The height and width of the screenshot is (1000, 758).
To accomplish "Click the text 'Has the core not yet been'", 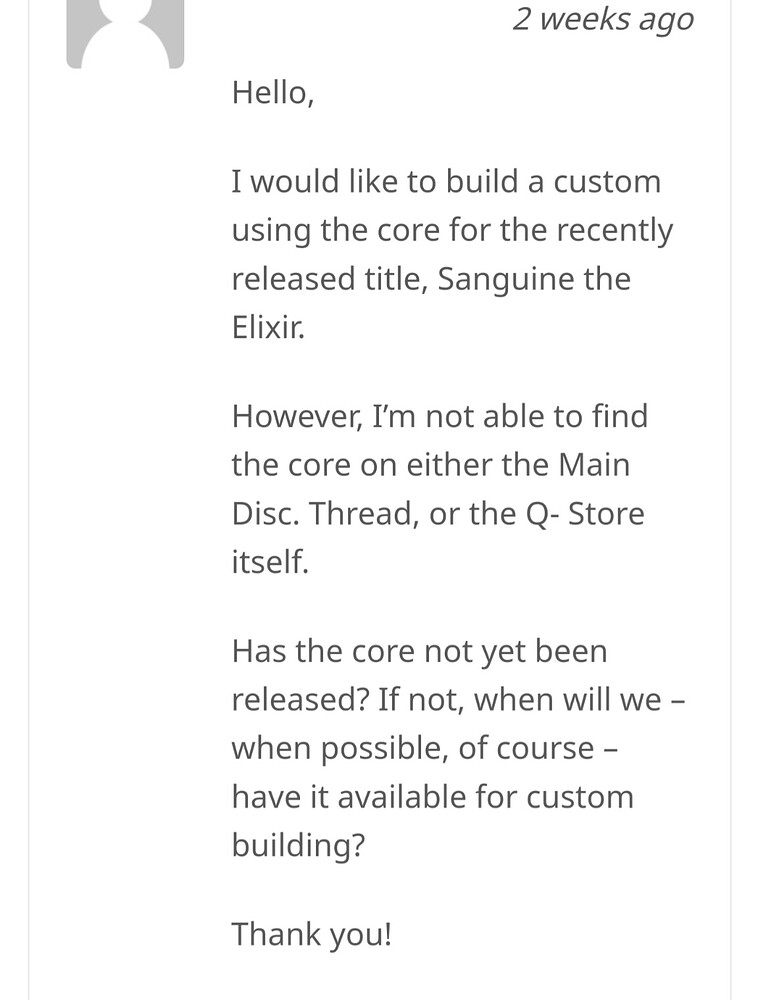I will tap(419, 652).
